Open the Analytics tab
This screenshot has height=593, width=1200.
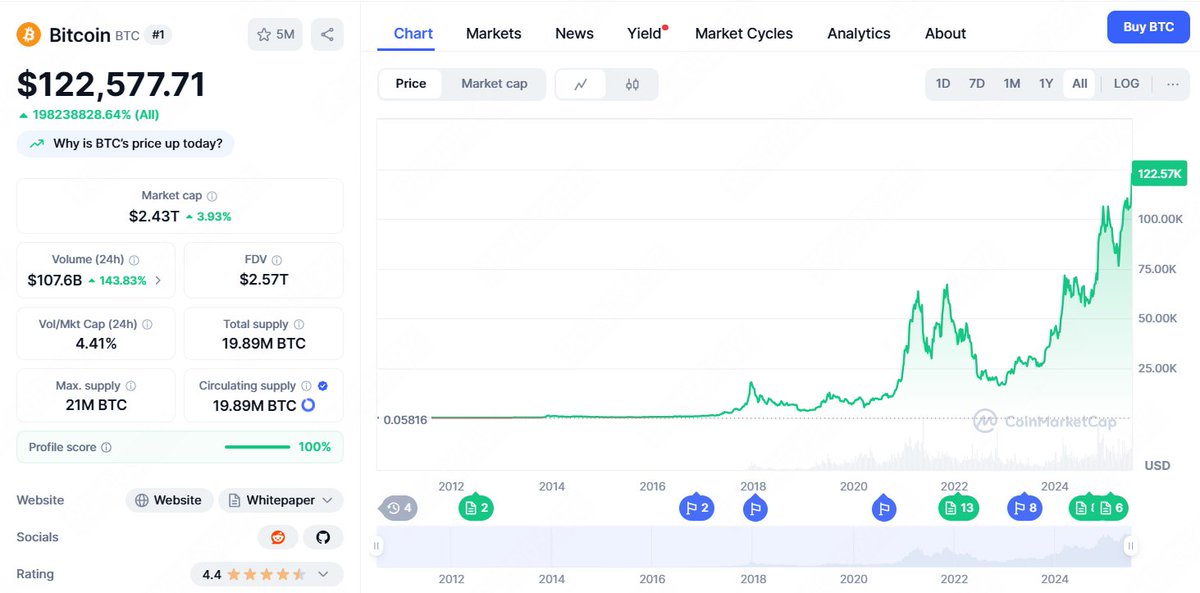pyautogui.click(x=859, y=33)
